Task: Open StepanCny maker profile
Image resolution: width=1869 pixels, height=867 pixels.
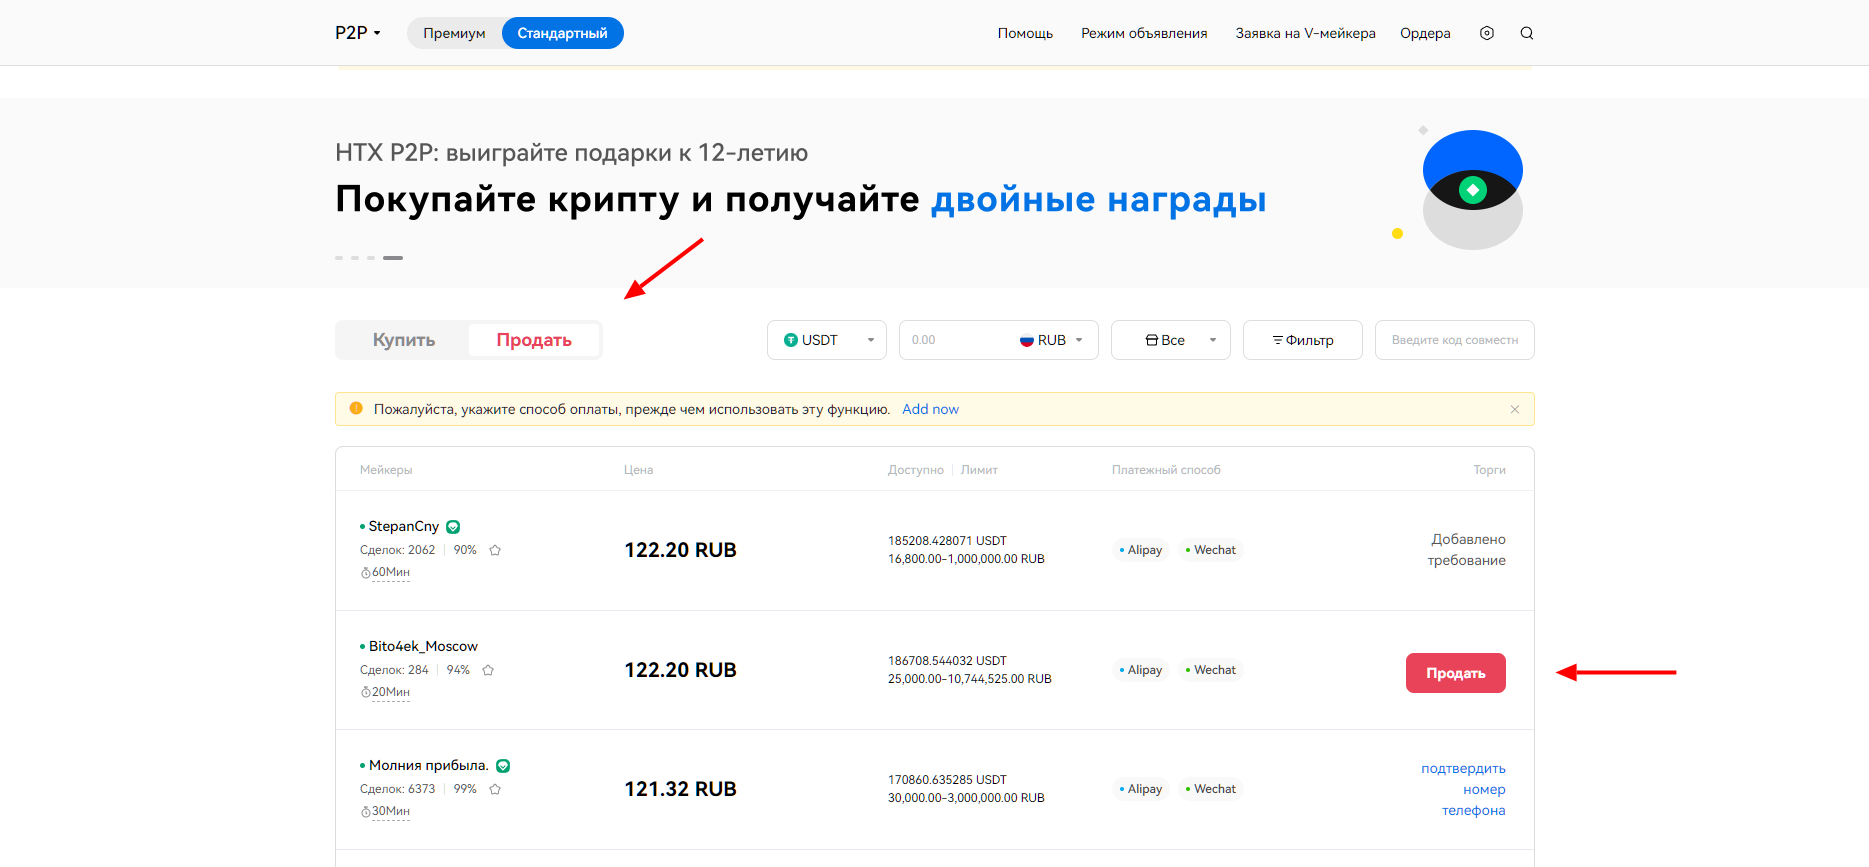Action: coord(403,526)
